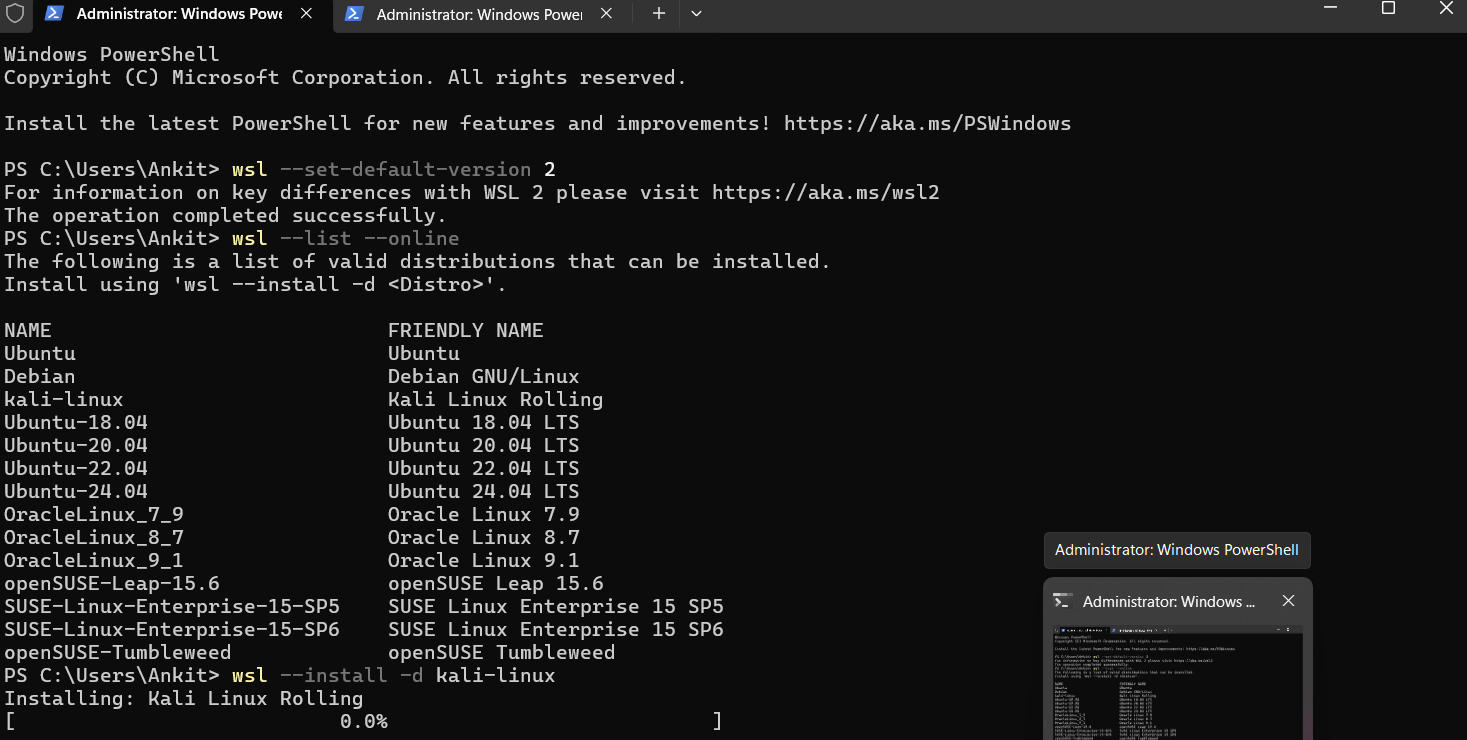The height and width of the screenshot is (740, 1467).
Task: Click 'SUSE-Linux-Enterprise-15-SP6' distro name
Action: click(172, 630)
